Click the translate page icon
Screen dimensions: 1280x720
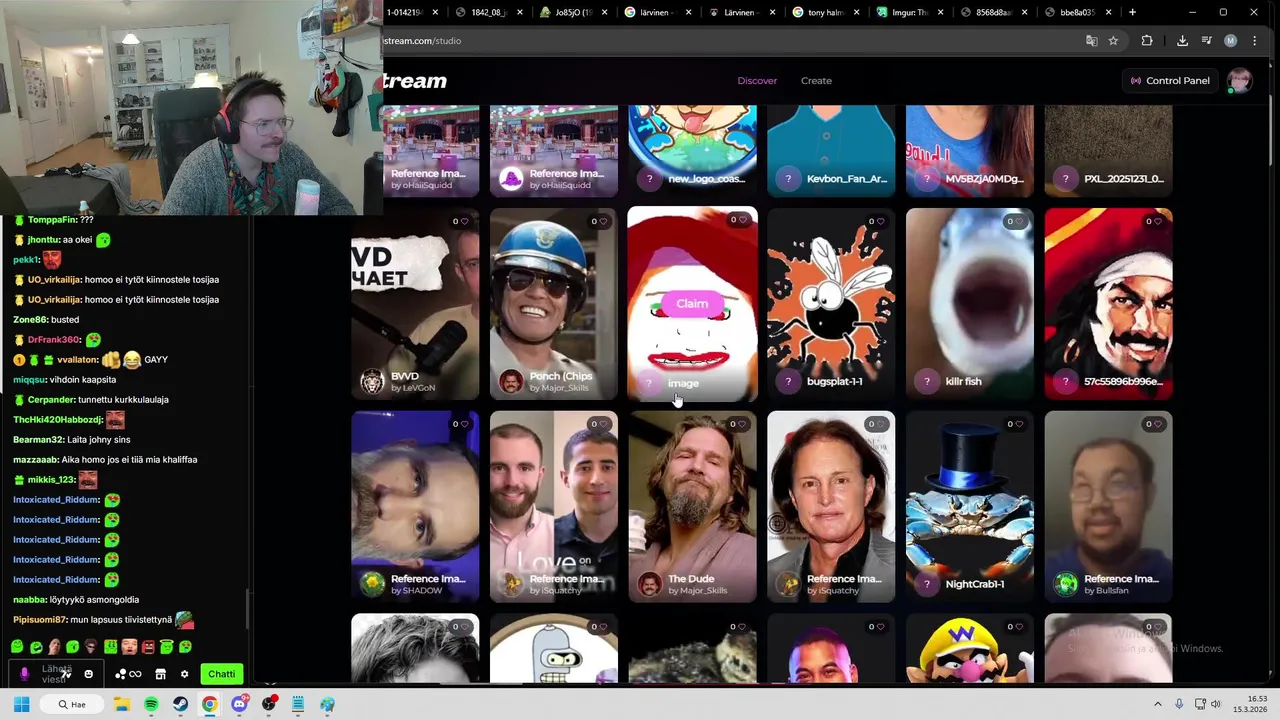coord(1091,41)
